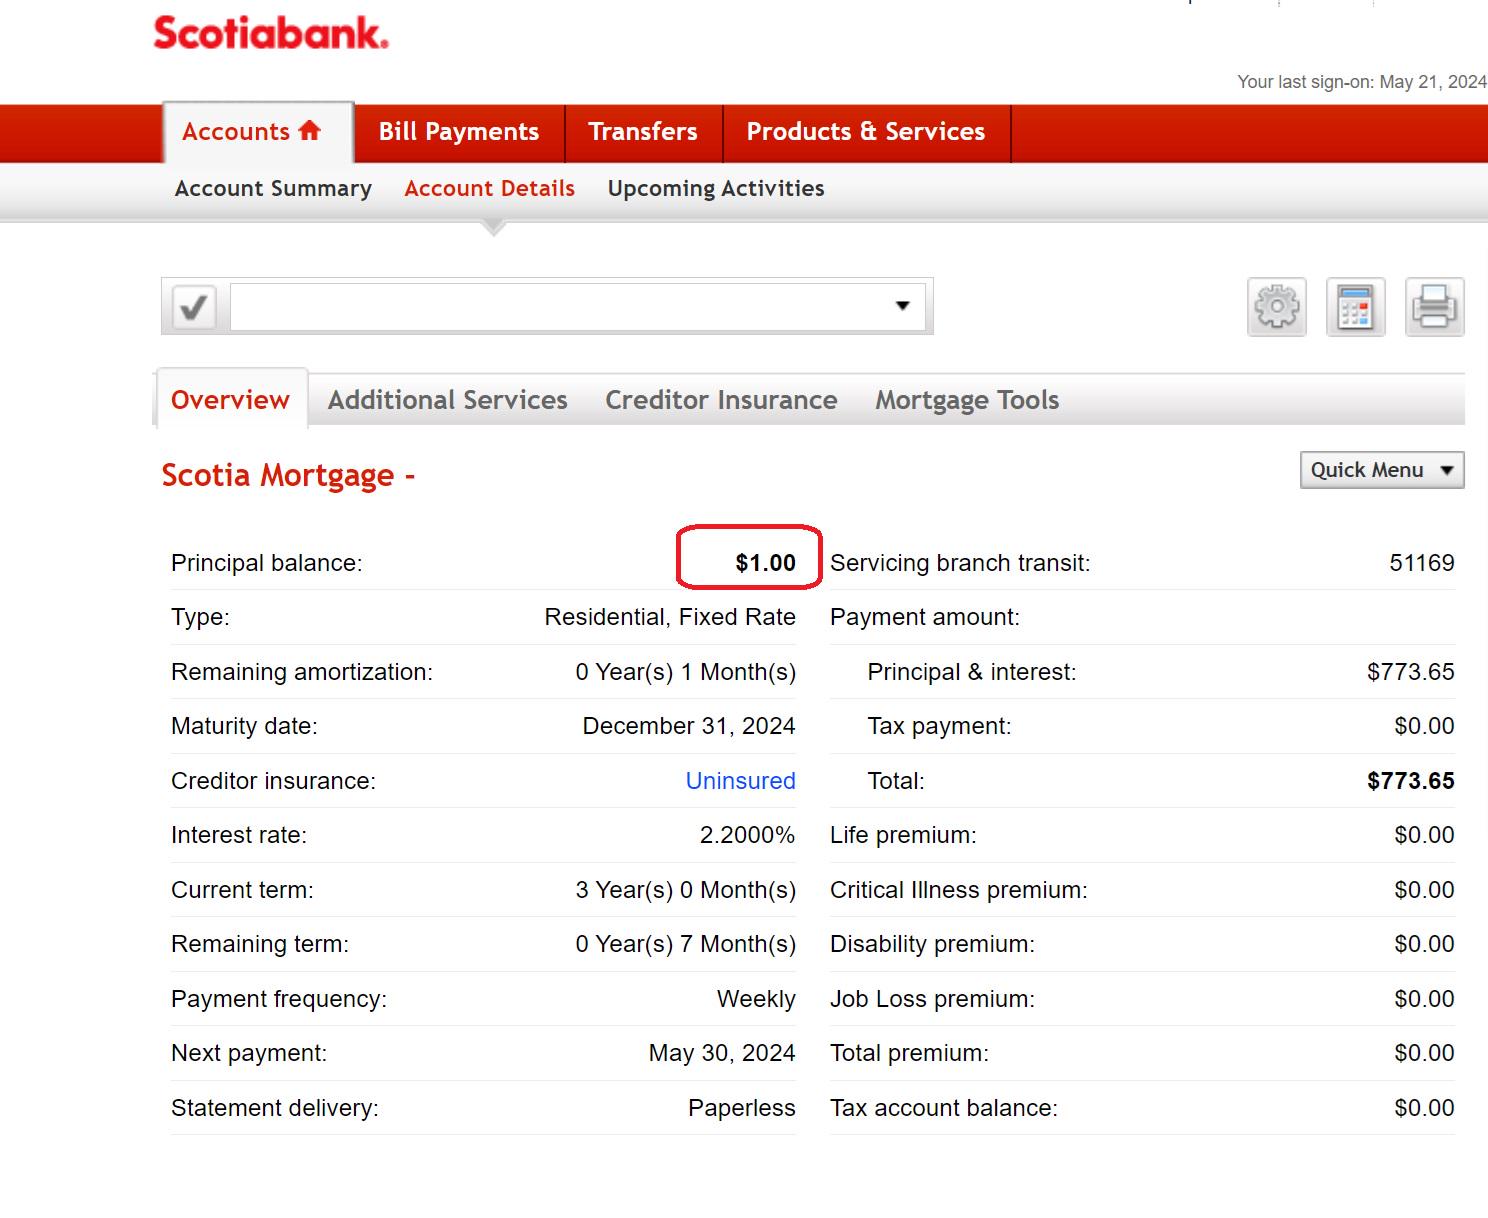The width and height of the screenshot is (1488, 1218).
Task: Go to Account Summary
Action: (273, 189)
